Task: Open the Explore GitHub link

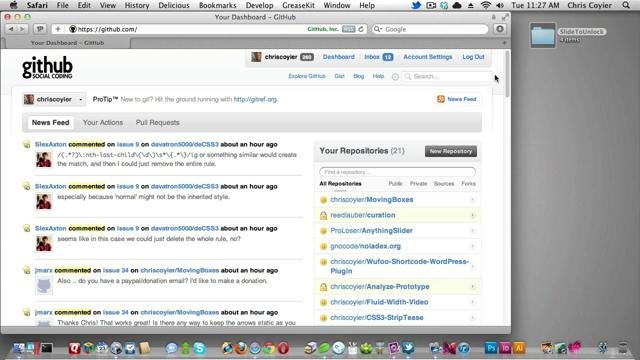Action: 307,76
